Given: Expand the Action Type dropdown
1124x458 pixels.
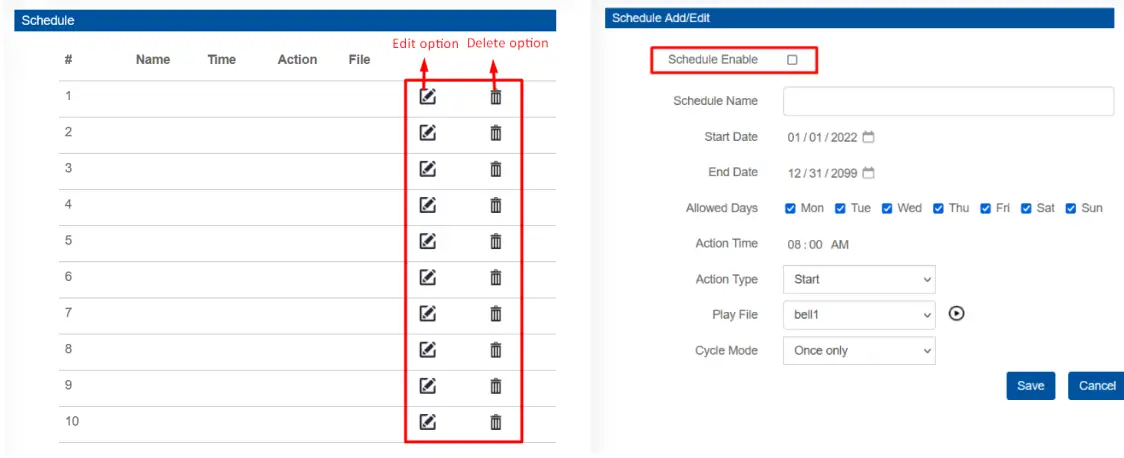Looking at the screenshot, I should tap(858, 279).
